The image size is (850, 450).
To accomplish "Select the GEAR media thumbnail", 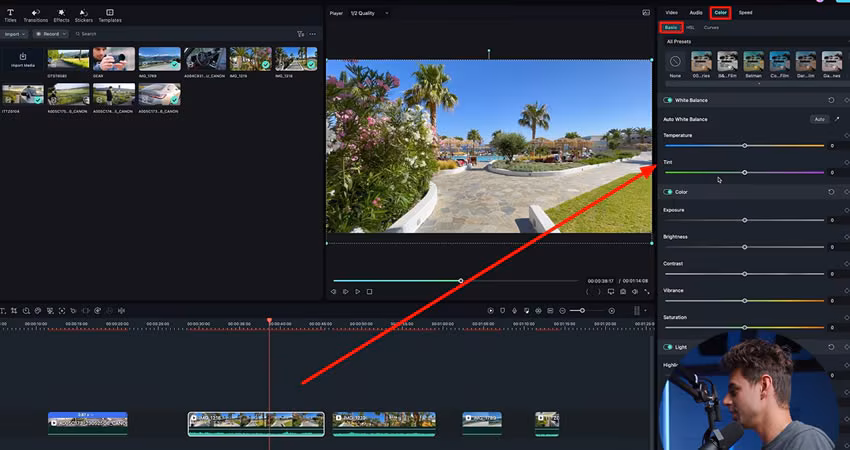I will pyautogui.click(x=113, y=59).
